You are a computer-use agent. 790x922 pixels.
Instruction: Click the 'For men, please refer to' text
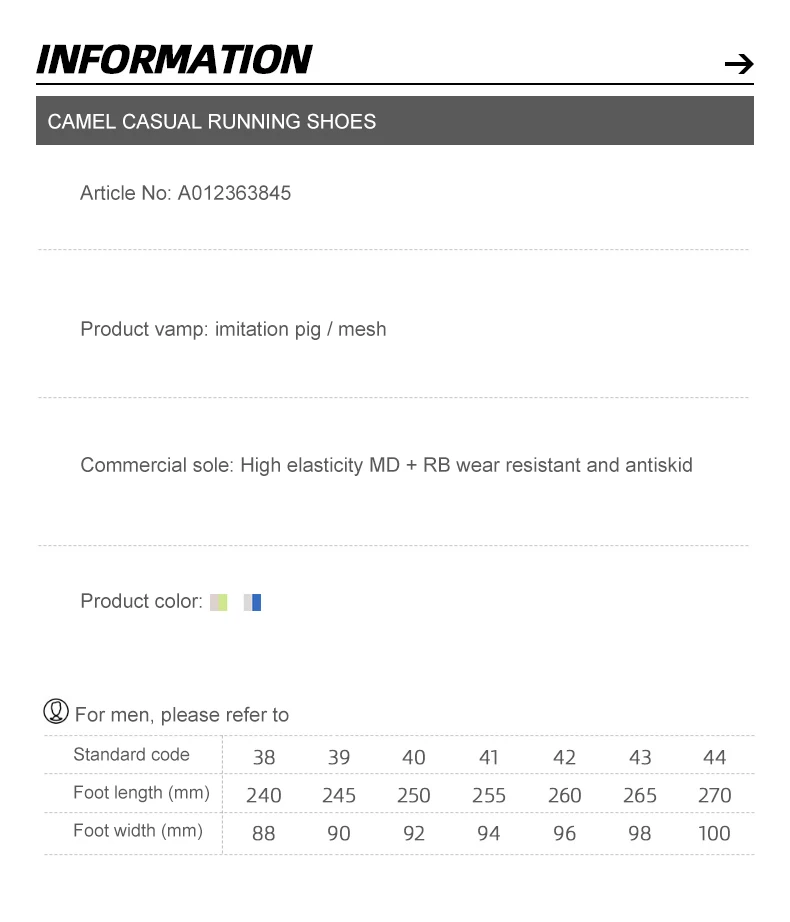[x=182, y=714]
